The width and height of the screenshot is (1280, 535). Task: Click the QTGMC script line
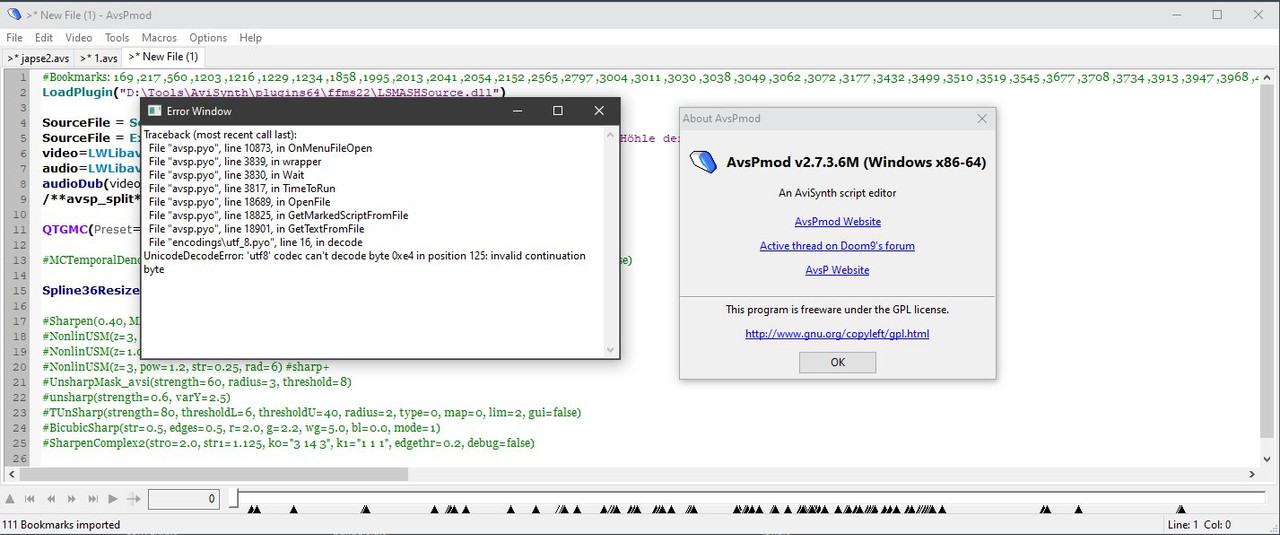coord(90,229)
